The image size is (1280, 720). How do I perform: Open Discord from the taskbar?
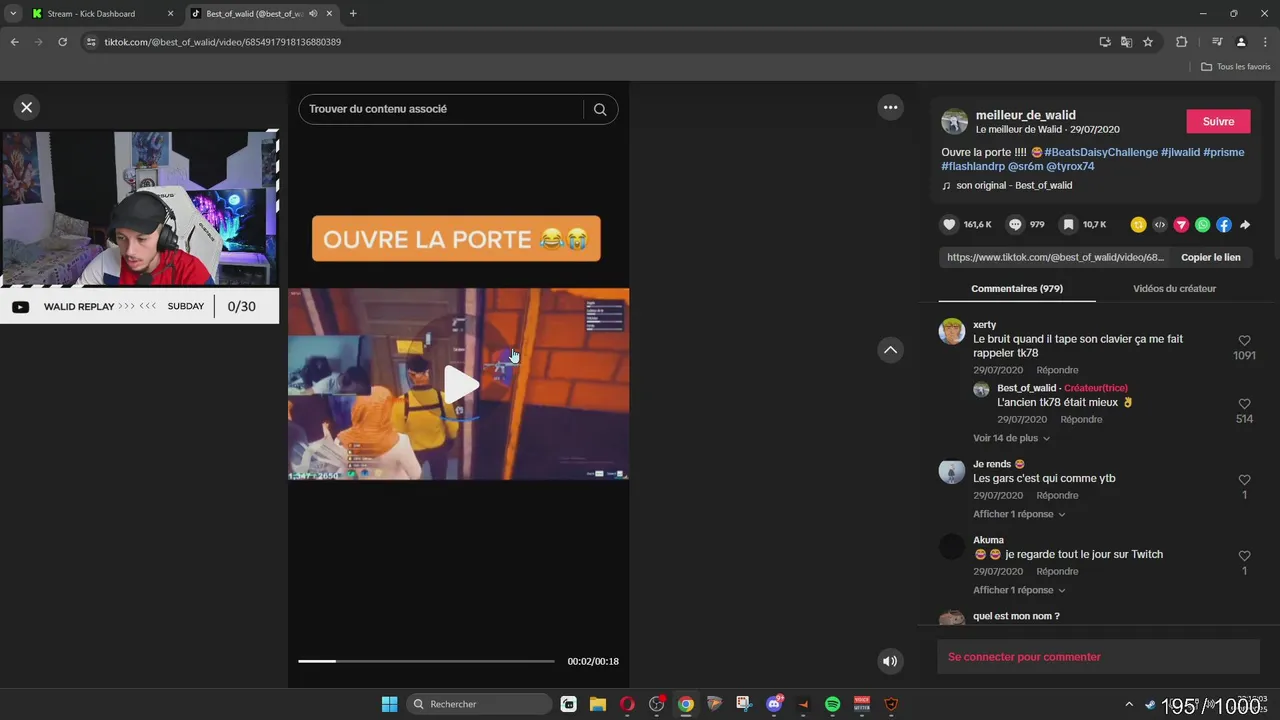click(x=774, y=704)
